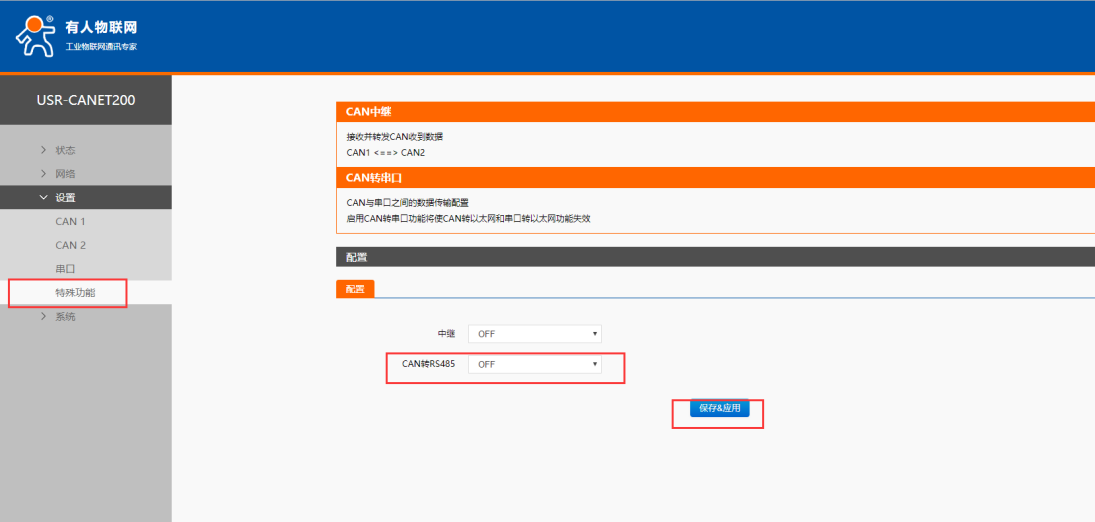Open the CAN 1 settings page

click(71, 221)
